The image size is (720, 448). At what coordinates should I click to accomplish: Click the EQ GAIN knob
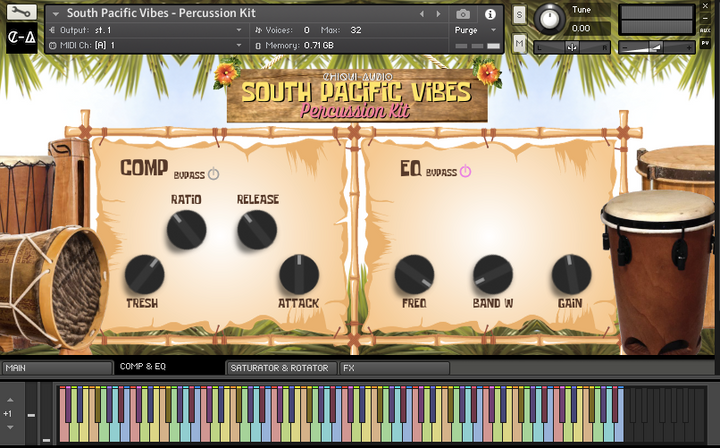pyautogui.click(x=571, y=274)
